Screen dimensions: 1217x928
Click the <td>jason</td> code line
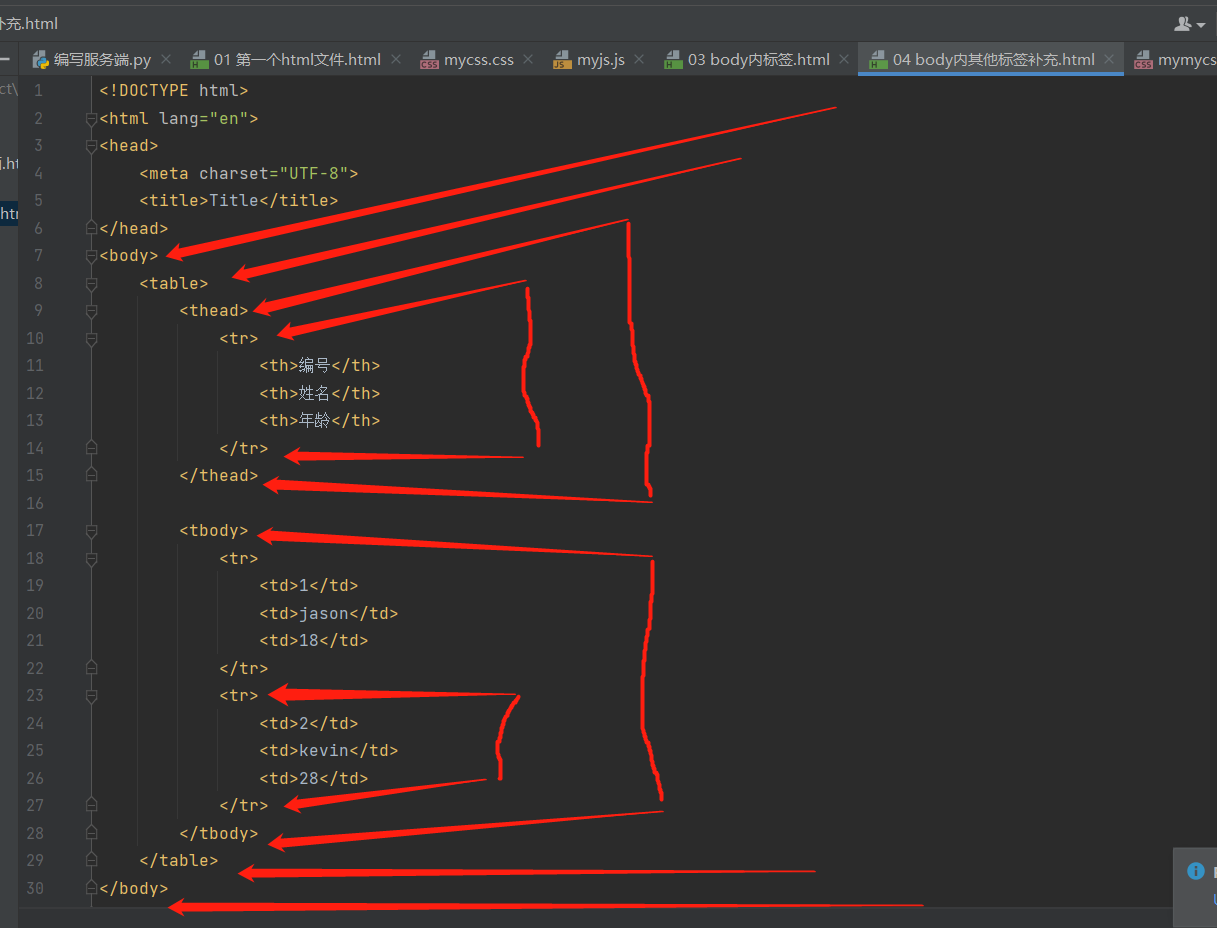[329, 613]
